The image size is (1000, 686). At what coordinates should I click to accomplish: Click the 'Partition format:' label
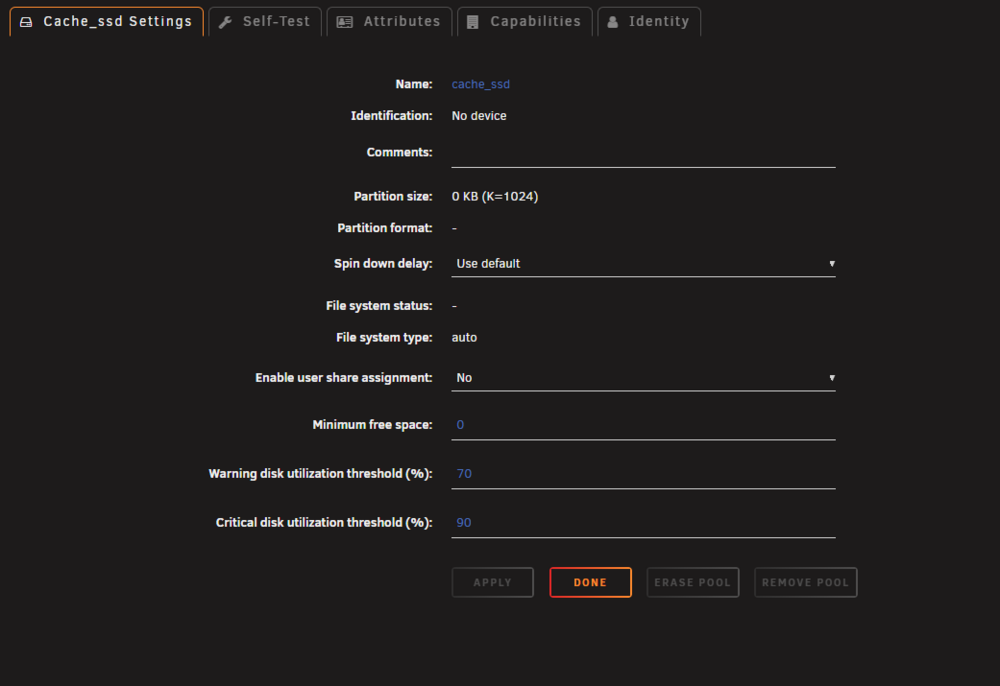(x=385, y=228)
